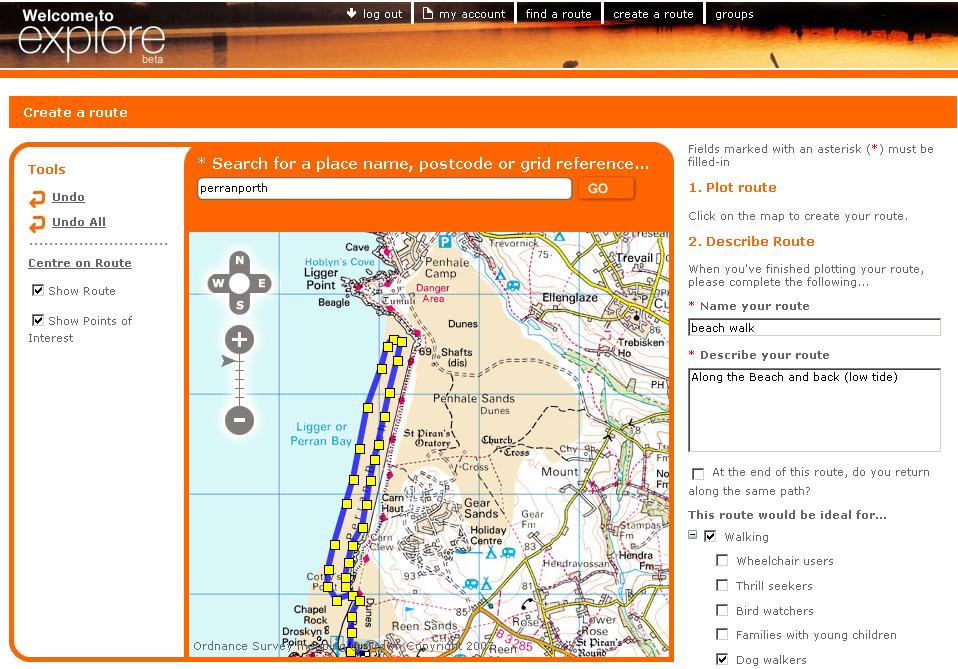The image size is (958, 669).
Task: Uncheck the Show Route checkbox
Action: point(38,290)
